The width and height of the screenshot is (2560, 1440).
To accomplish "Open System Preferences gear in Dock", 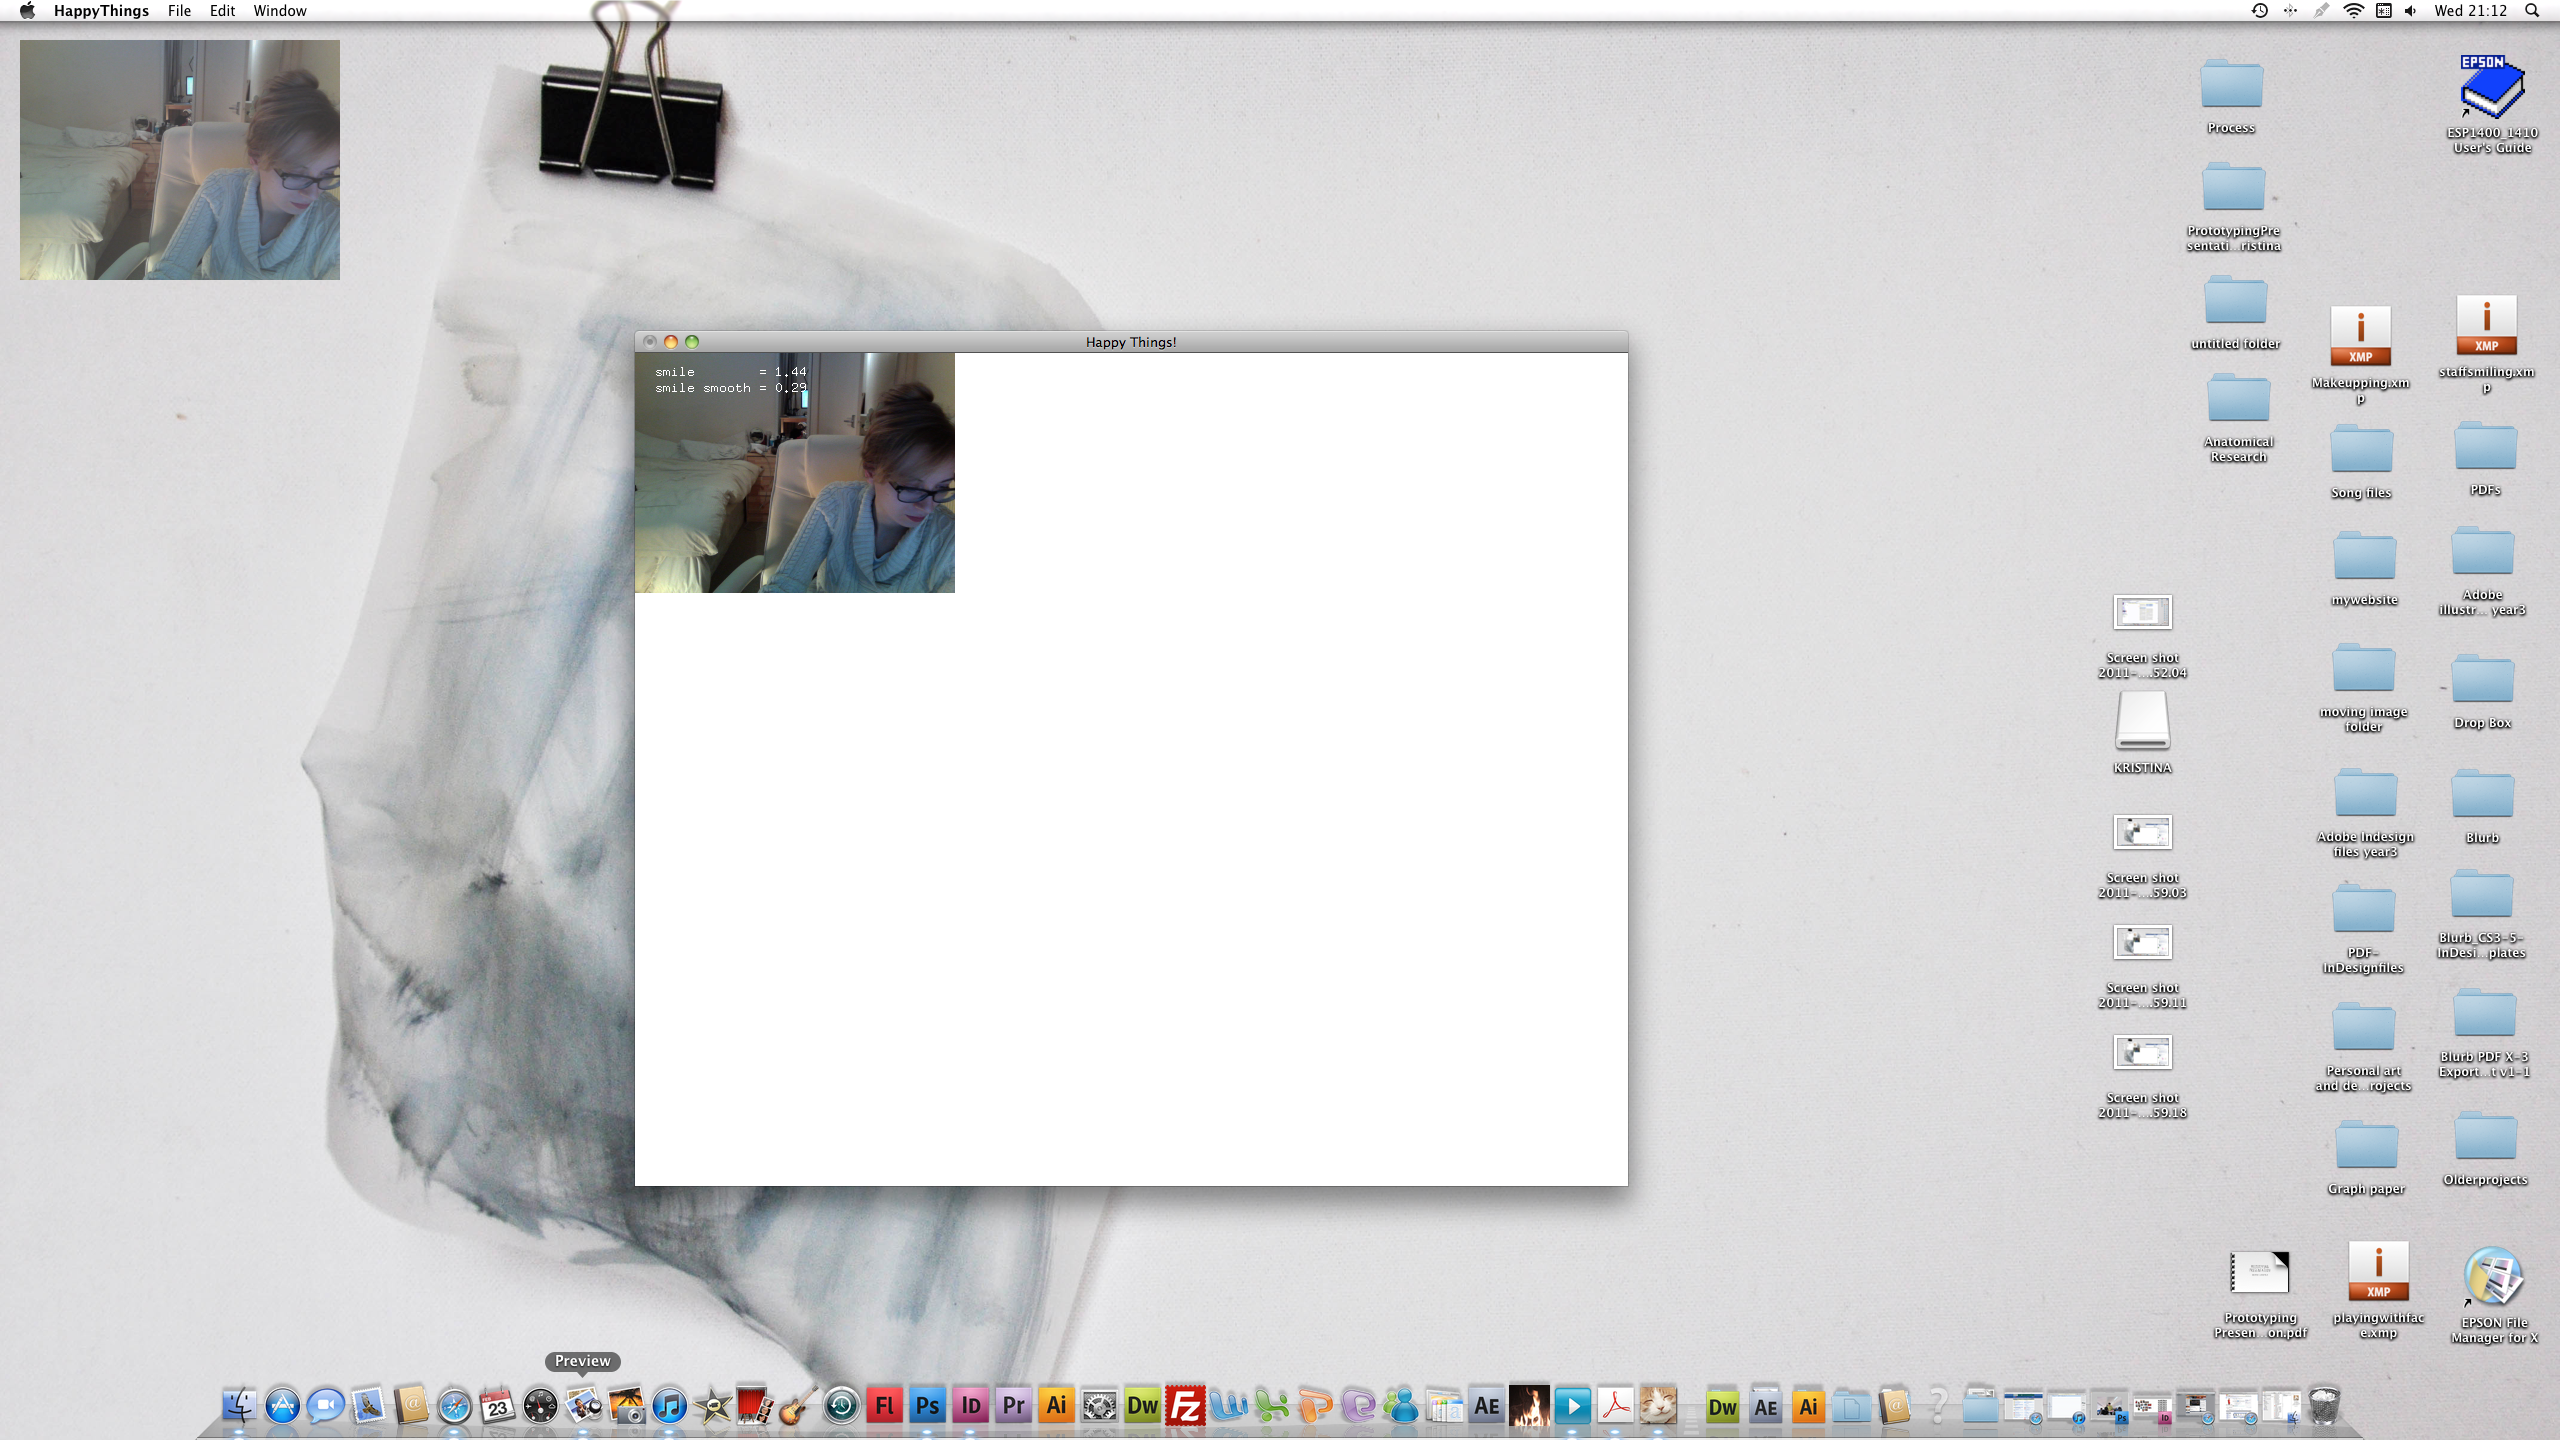I will pyautogui.click(x=1099, y=1406).
